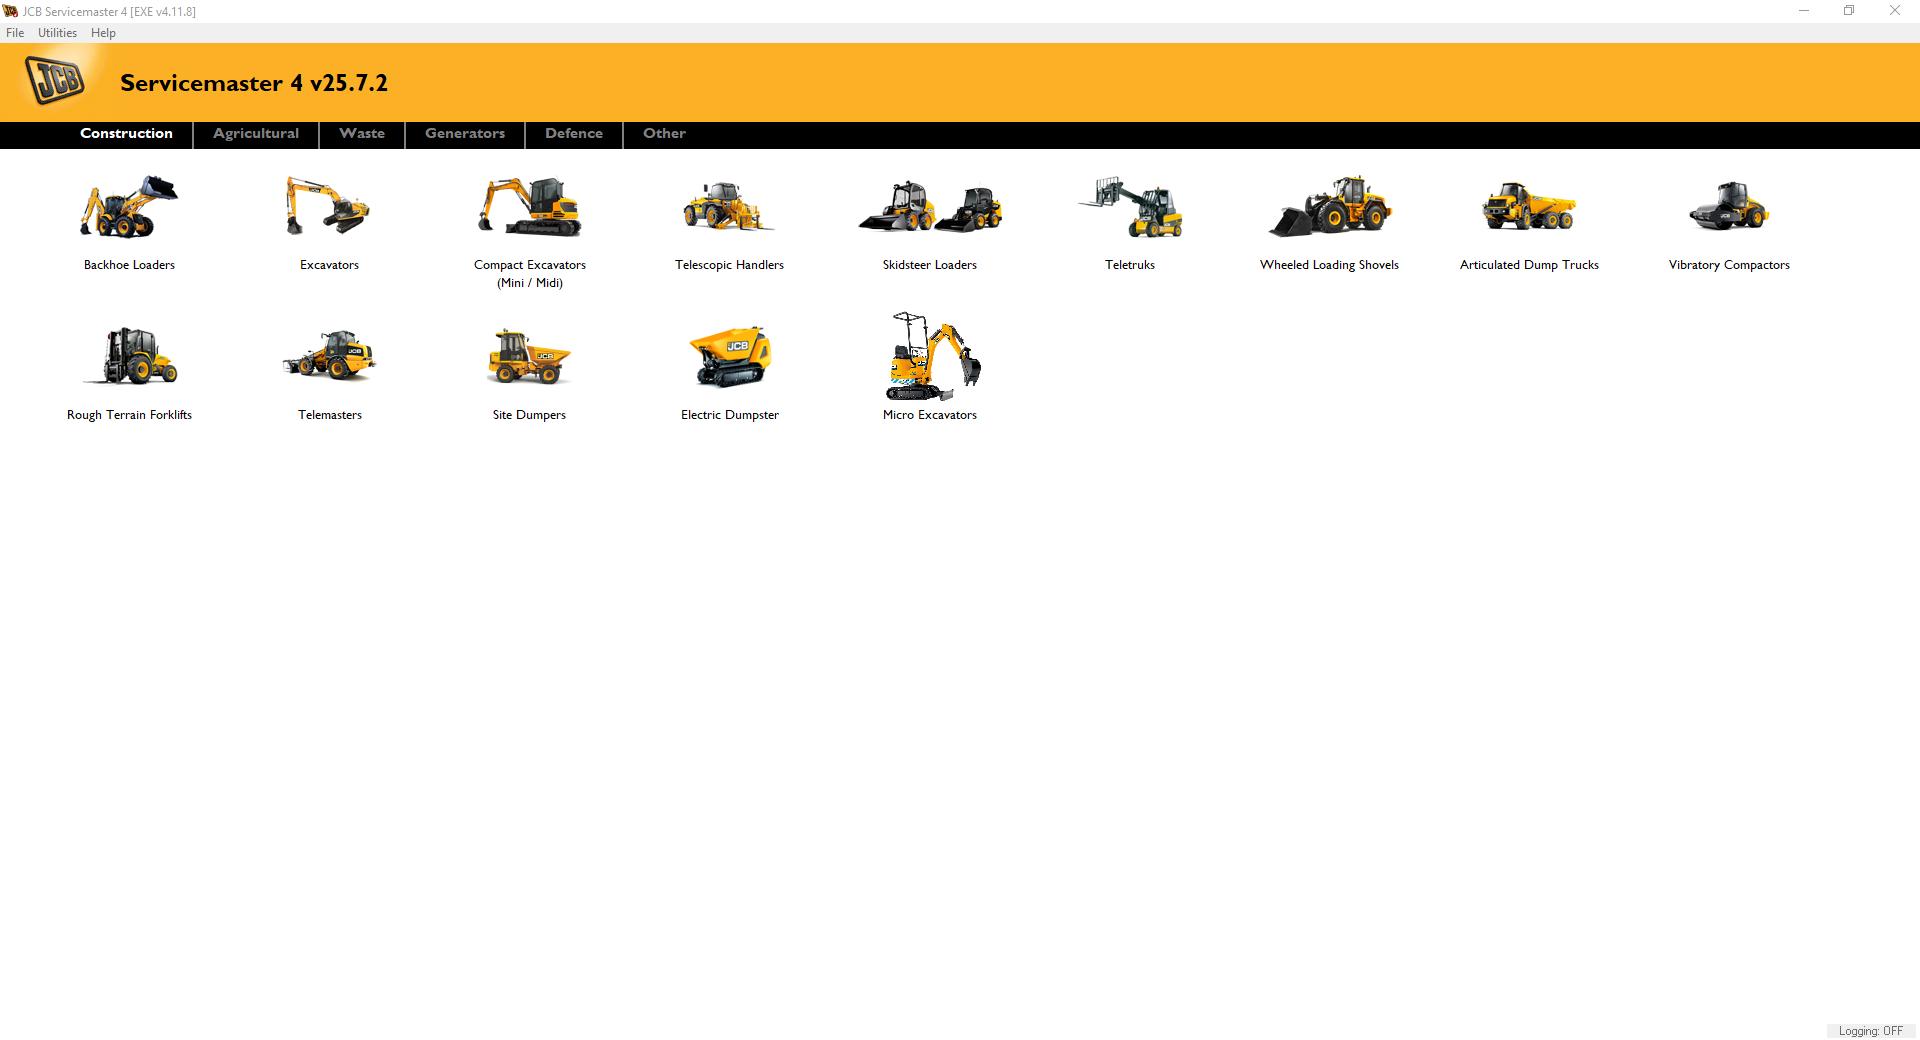
Task: Click the Site Dumpers text label
Action: [x=529, y=415]
